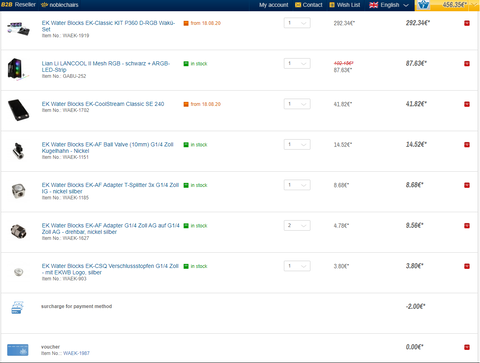
Task: Open voucher item number WAEK-1987 link
Action: (x=76, y=353)
